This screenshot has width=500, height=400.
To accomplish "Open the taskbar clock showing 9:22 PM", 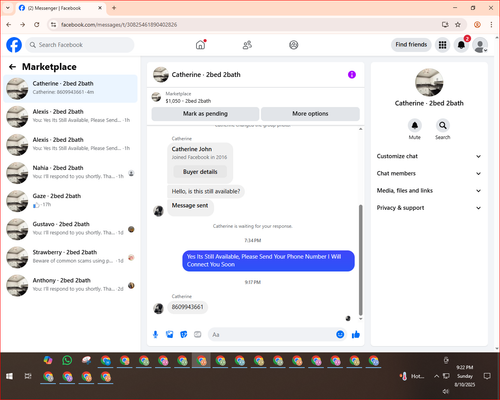I will (x=465, y=376).
